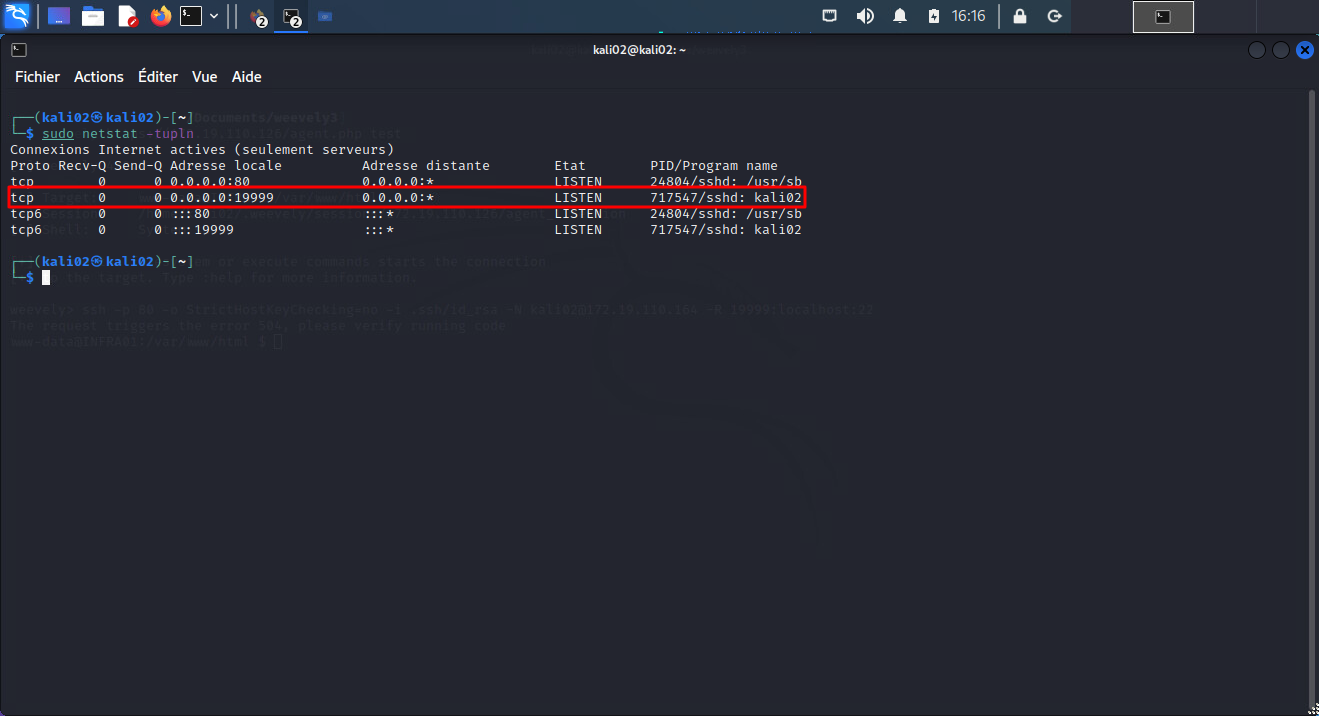Open the Kali applications menu
Screen dimensions: 1319x716
tap(17, 16)
